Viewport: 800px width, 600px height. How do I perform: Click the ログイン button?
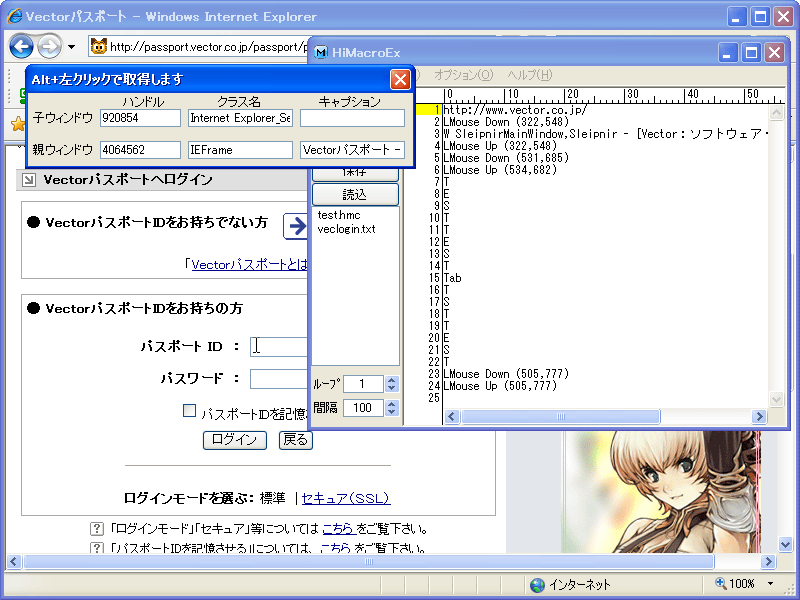pos(235,440)
